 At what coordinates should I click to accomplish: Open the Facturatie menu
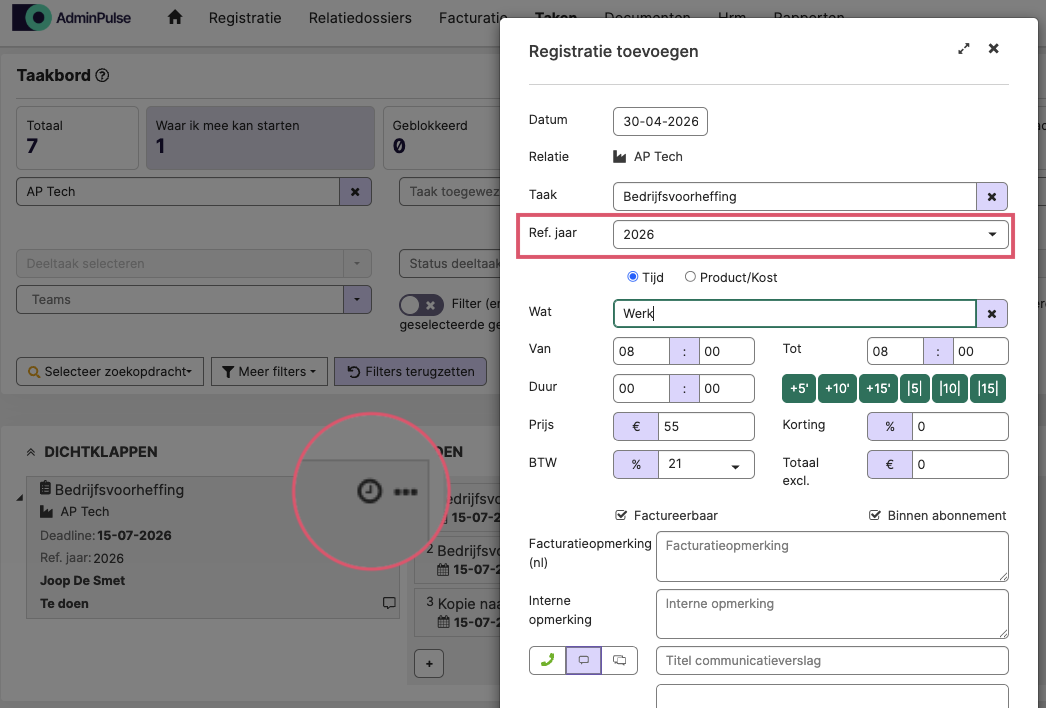[470, 18]
